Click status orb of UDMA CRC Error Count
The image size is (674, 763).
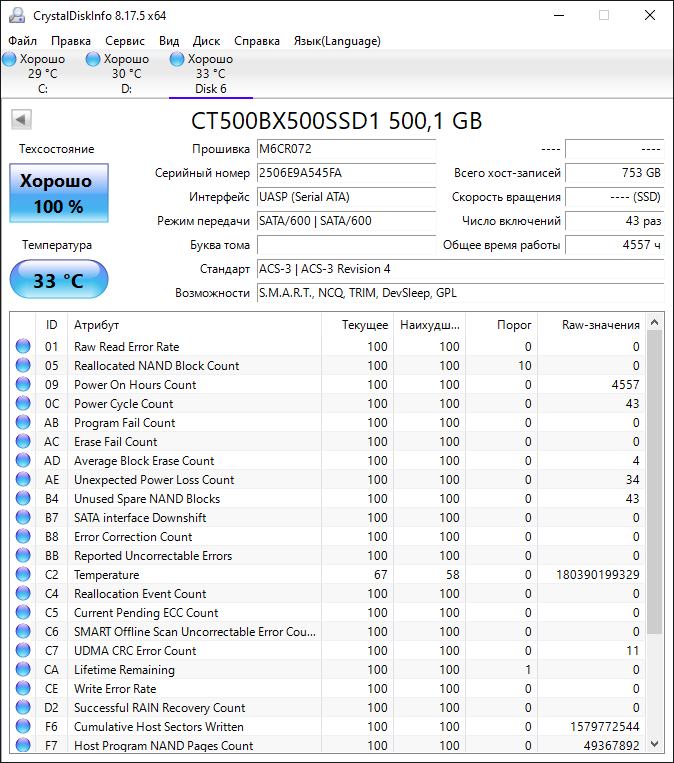[x=23, y=650]
